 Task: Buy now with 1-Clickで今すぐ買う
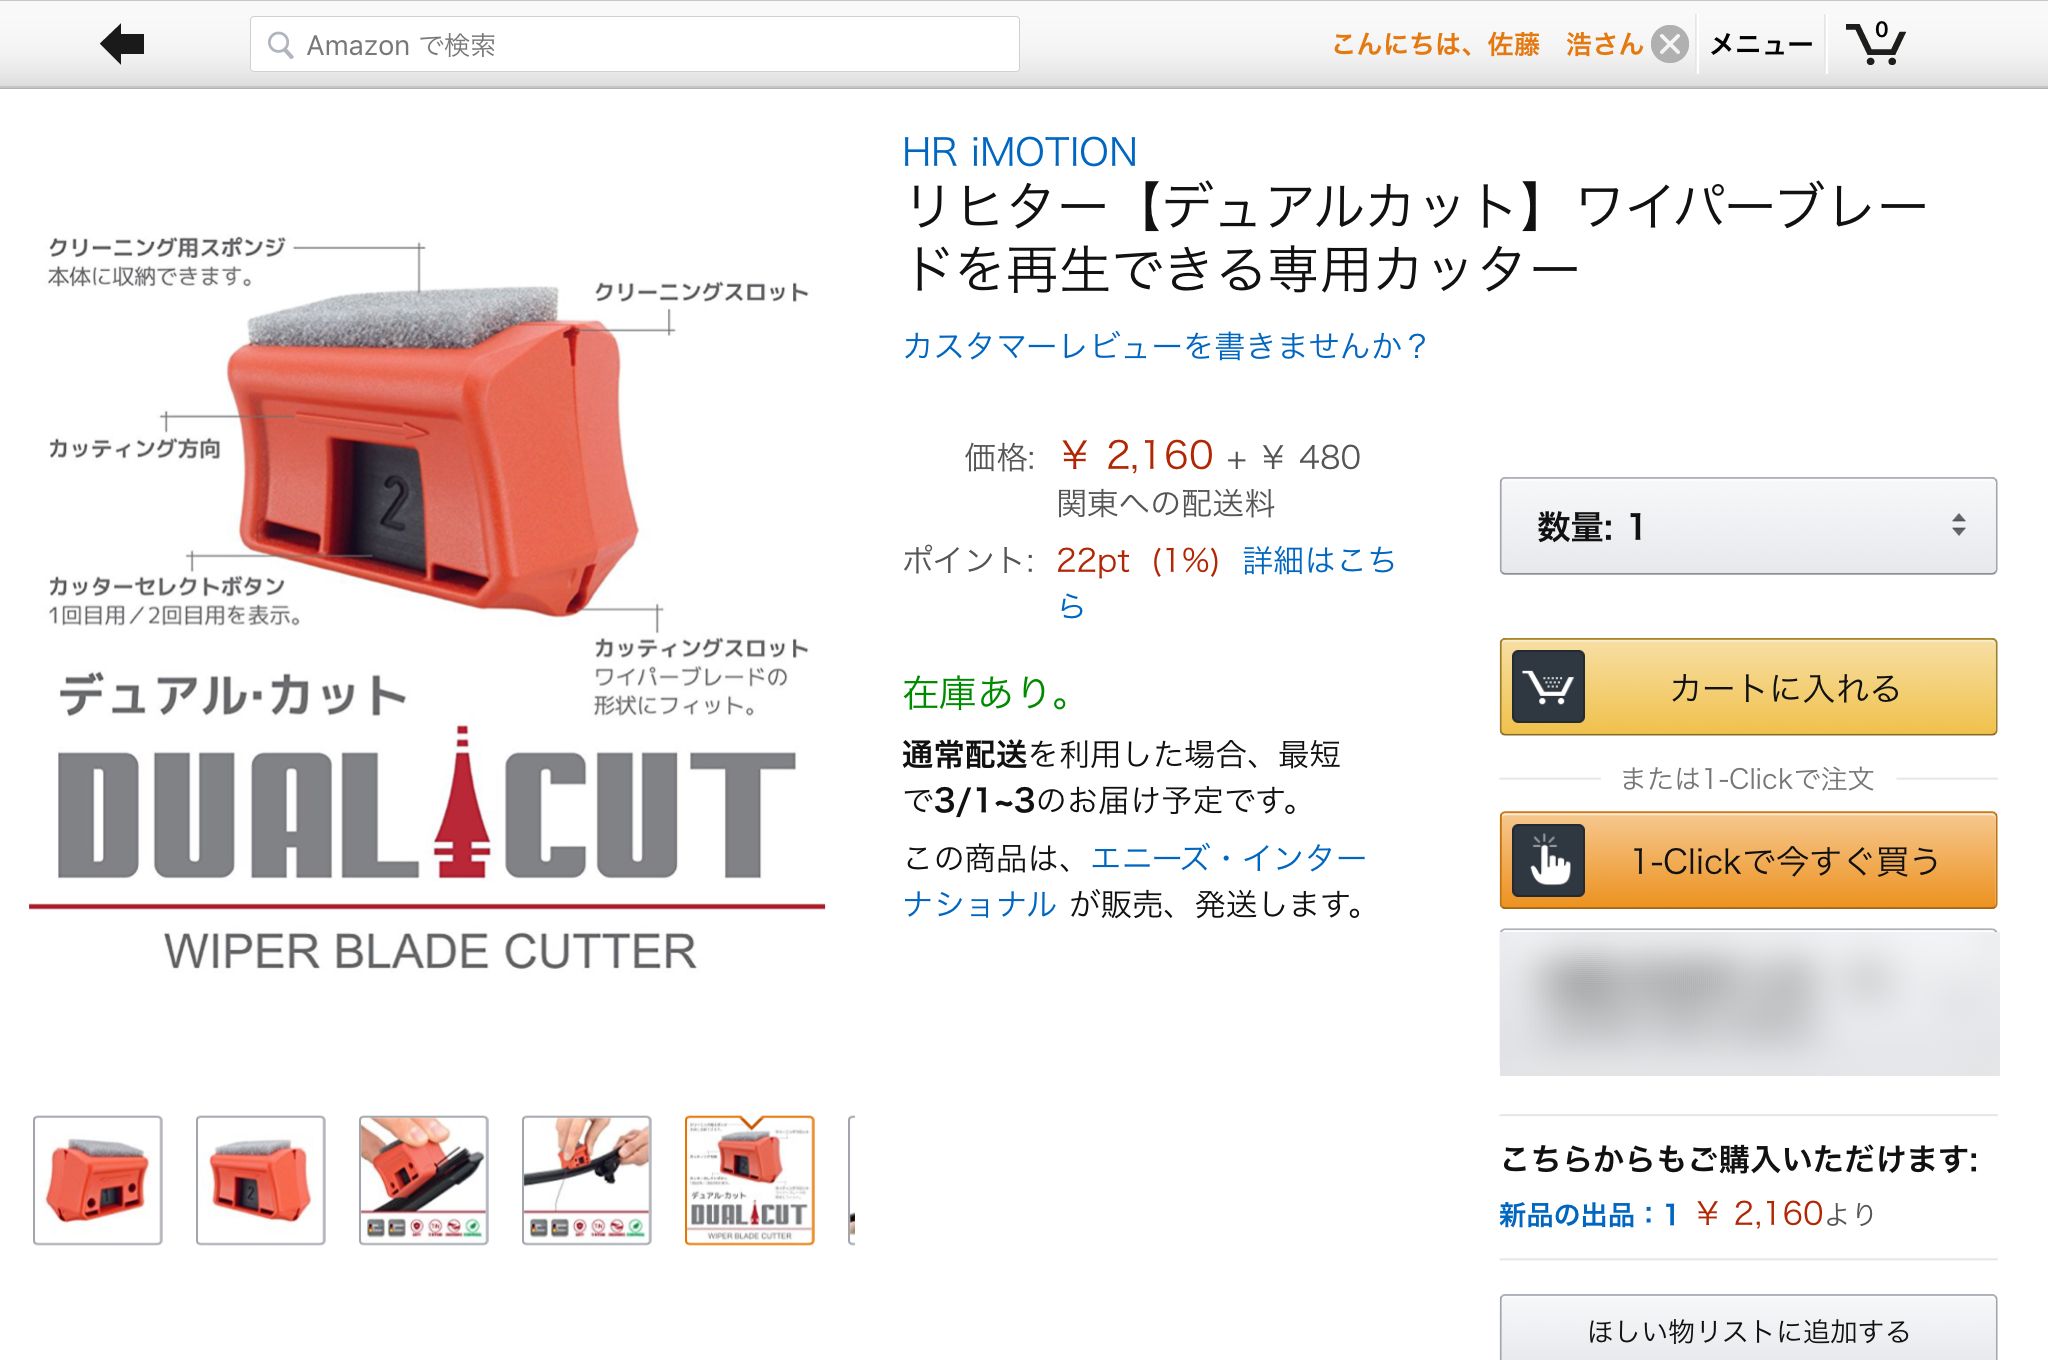(1748, 860)
